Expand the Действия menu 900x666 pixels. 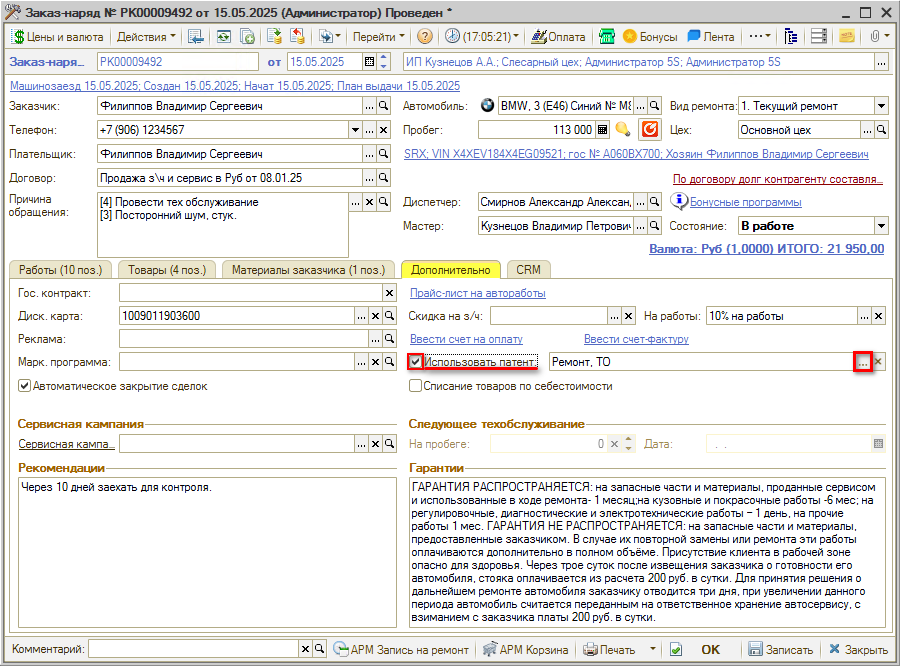145,36
